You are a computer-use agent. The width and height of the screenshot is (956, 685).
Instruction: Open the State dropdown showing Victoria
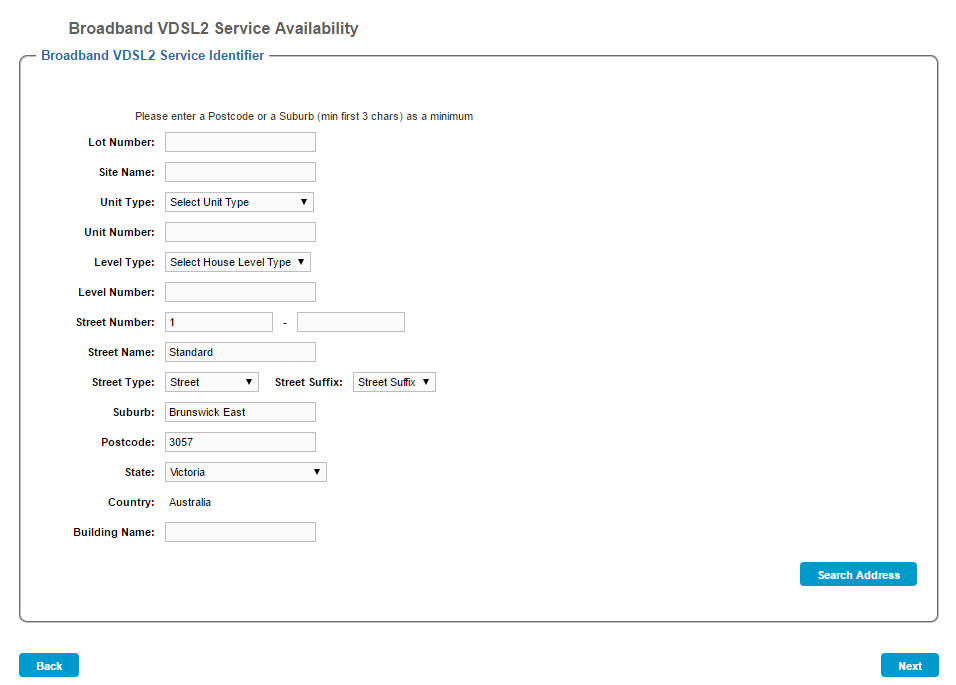pyautogui.click(x=245, y=472)
